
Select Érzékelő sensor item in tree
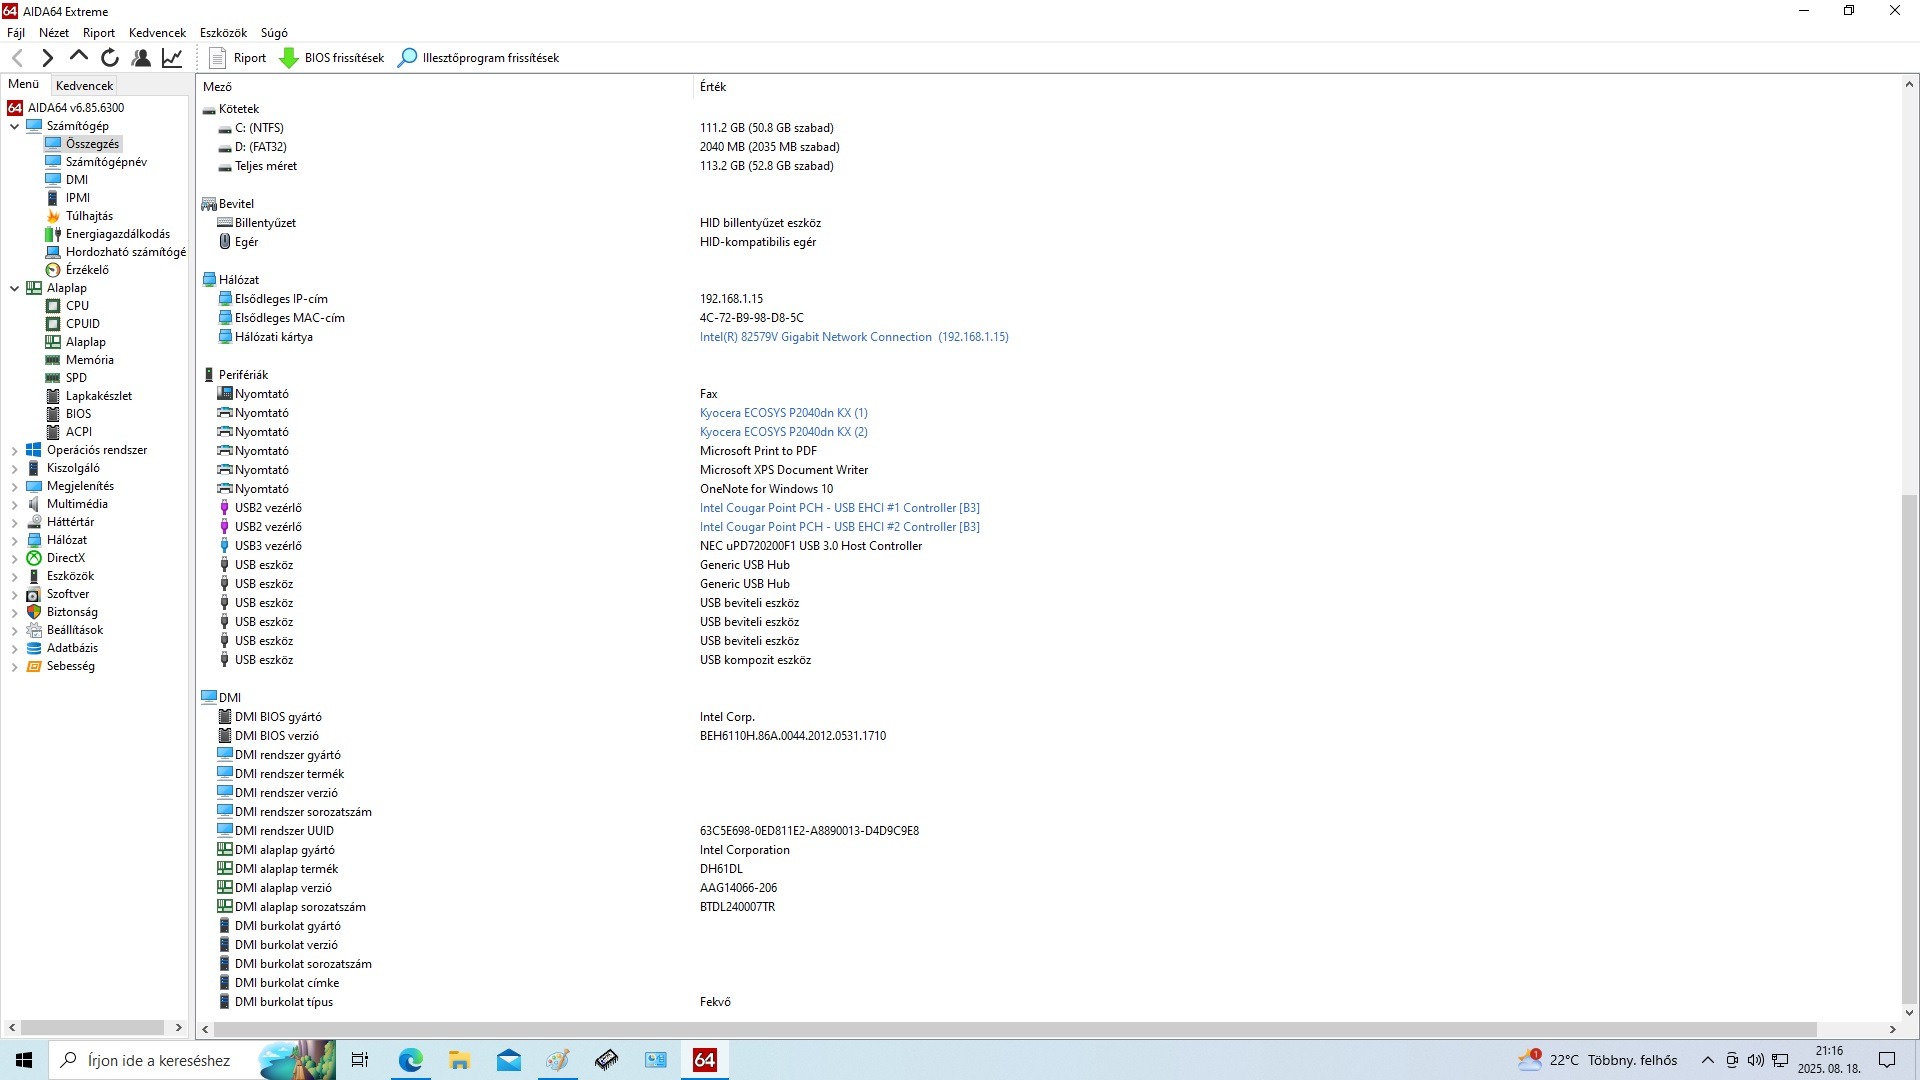tap(87, 270)
